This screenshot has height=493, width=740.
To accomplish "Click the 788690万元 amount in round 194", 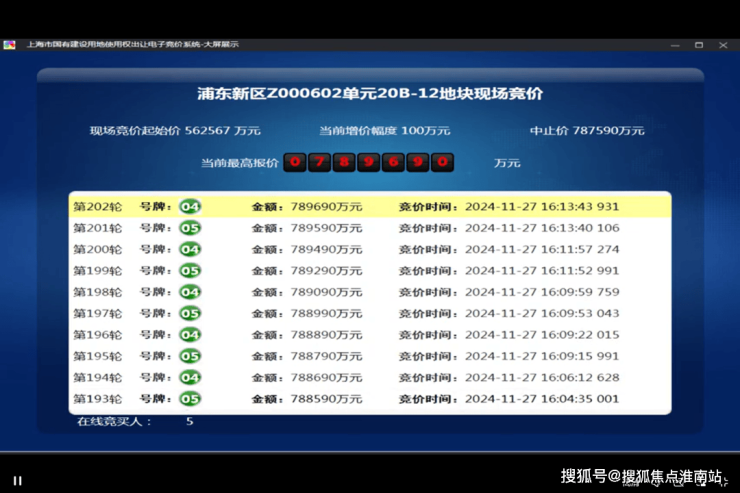I will (x=326, y=378).
